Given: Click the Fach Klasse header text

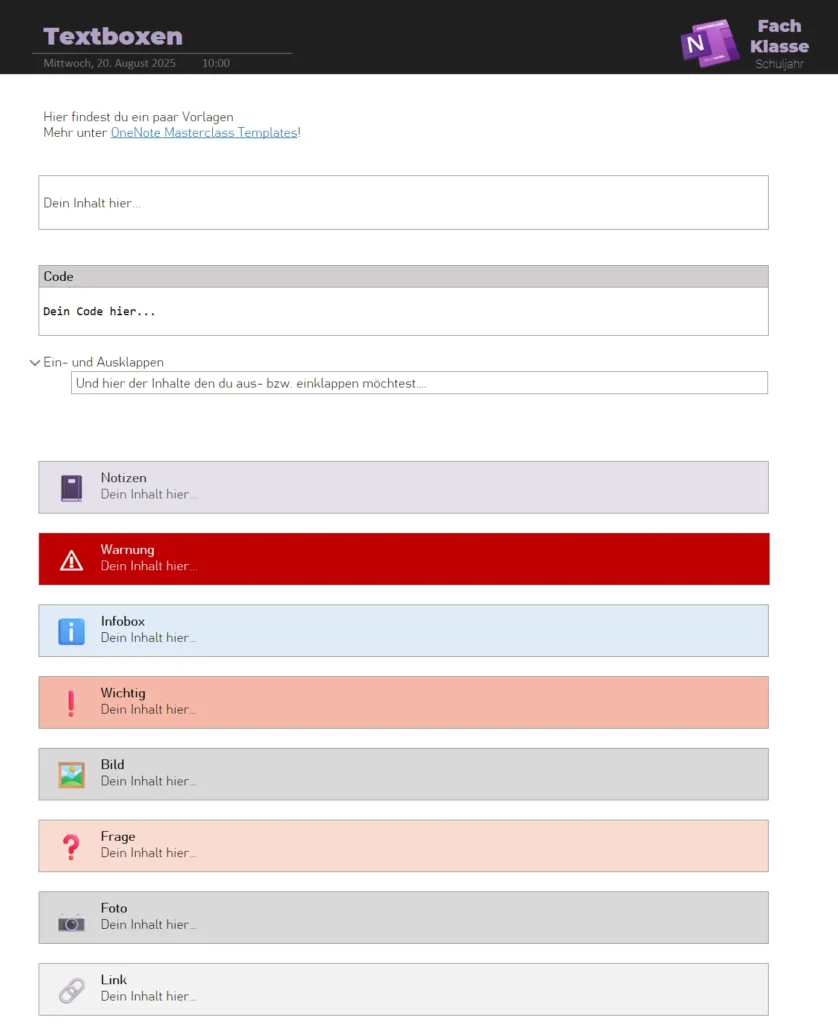Looking at the screenshot, I should 779,36.
